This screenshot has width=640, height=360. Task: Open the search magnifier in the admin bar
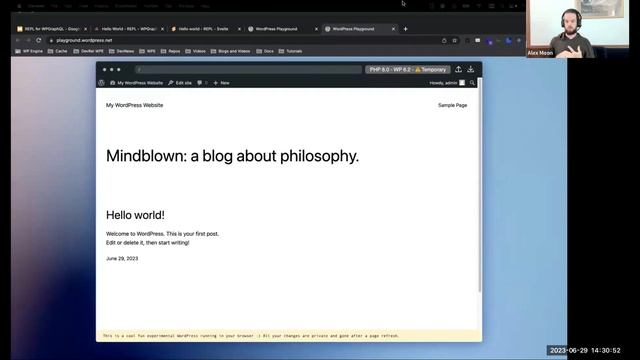(x=472, y=83)
